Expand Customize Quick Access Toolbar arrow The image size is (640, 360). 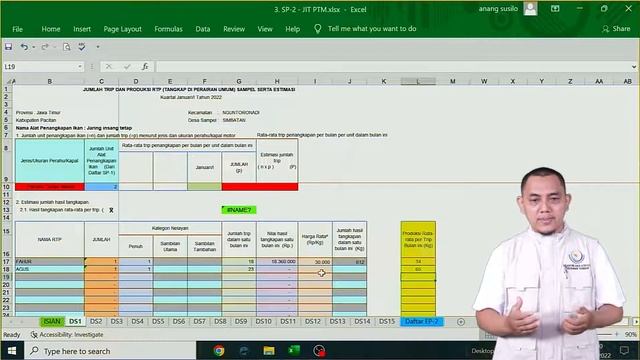click(x=98, y=47)
